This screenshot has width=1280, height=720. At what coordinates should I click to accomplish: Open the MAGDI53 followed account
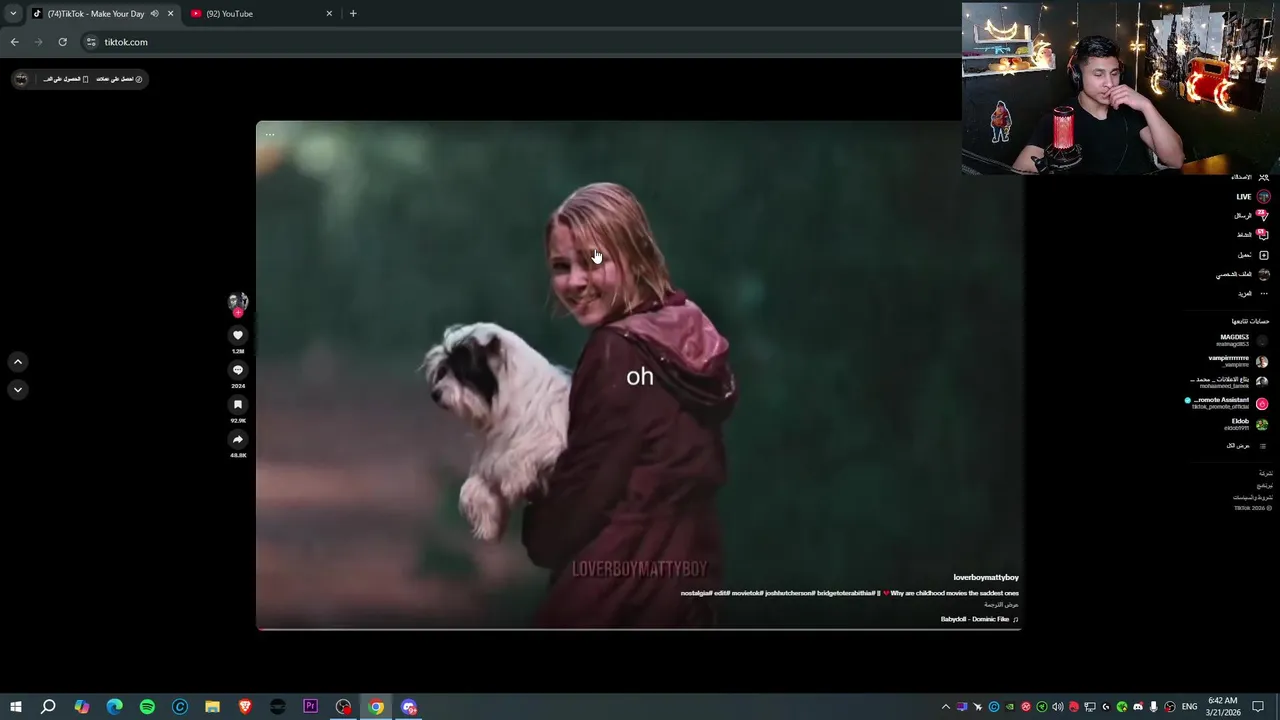pos(1242,340)
